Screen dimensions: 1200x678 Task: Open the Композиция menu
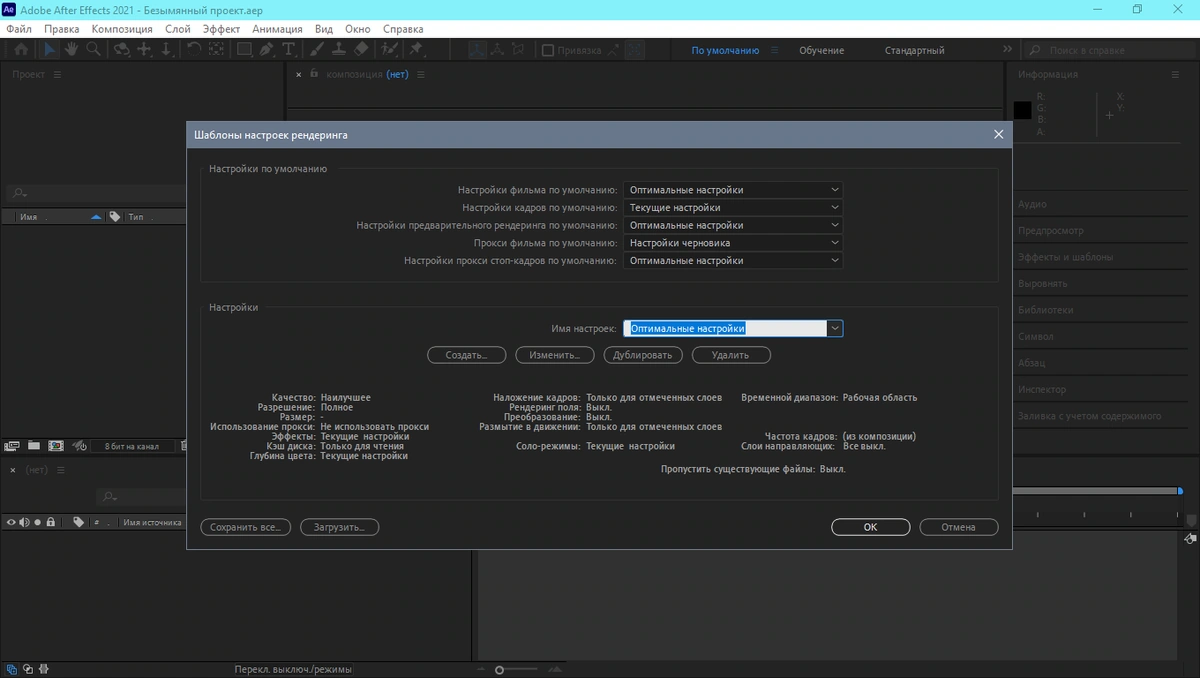tap(122, 29)
